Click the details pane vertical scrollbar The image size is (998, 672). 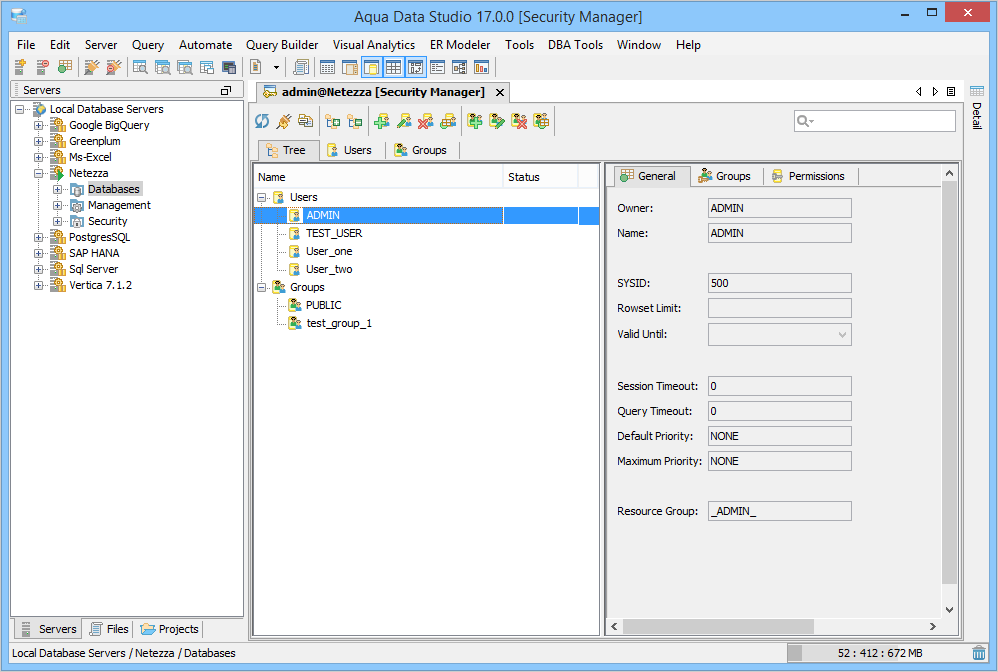949,382
